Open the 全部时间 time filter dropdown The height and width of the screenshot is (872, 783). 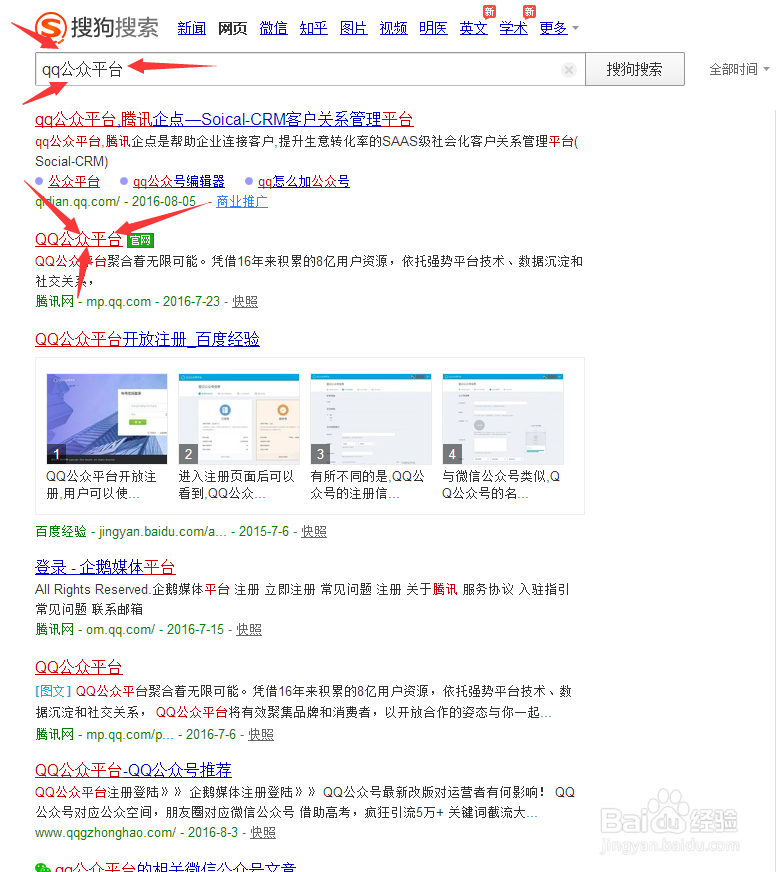(x=739, y=70)
